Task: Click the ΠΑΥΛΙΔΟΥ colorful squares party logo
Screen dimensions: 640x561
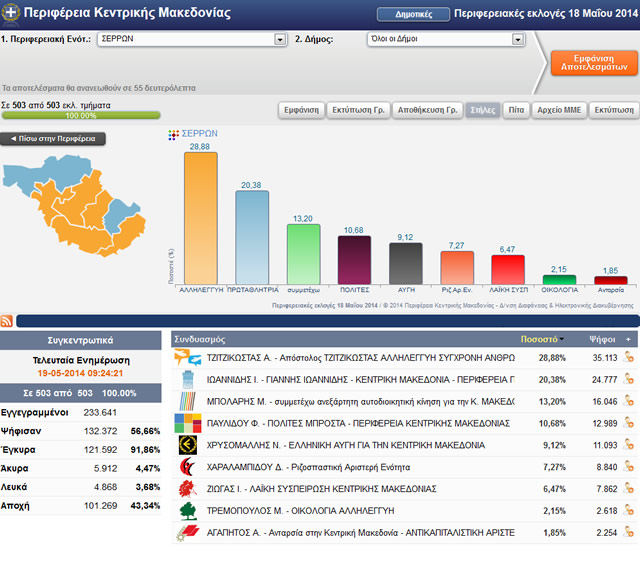Action: pyautogui.click(x=187, y=423)
